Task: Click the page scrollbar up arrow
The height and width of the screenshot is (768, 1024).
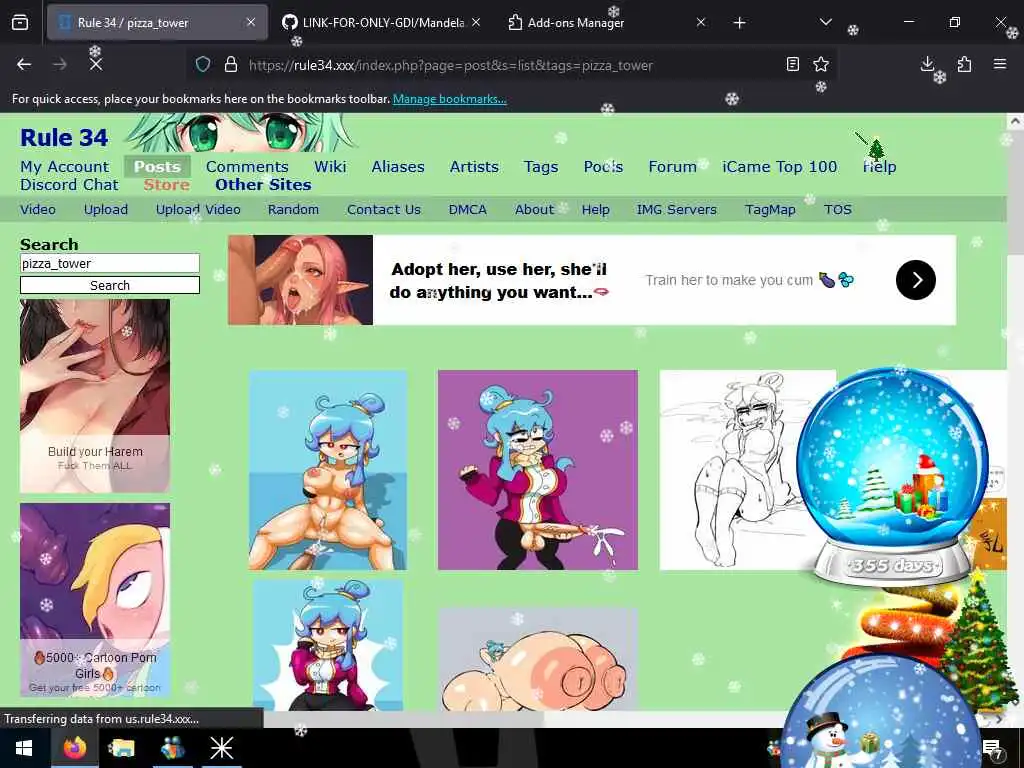Action: tap(1016, 121)
